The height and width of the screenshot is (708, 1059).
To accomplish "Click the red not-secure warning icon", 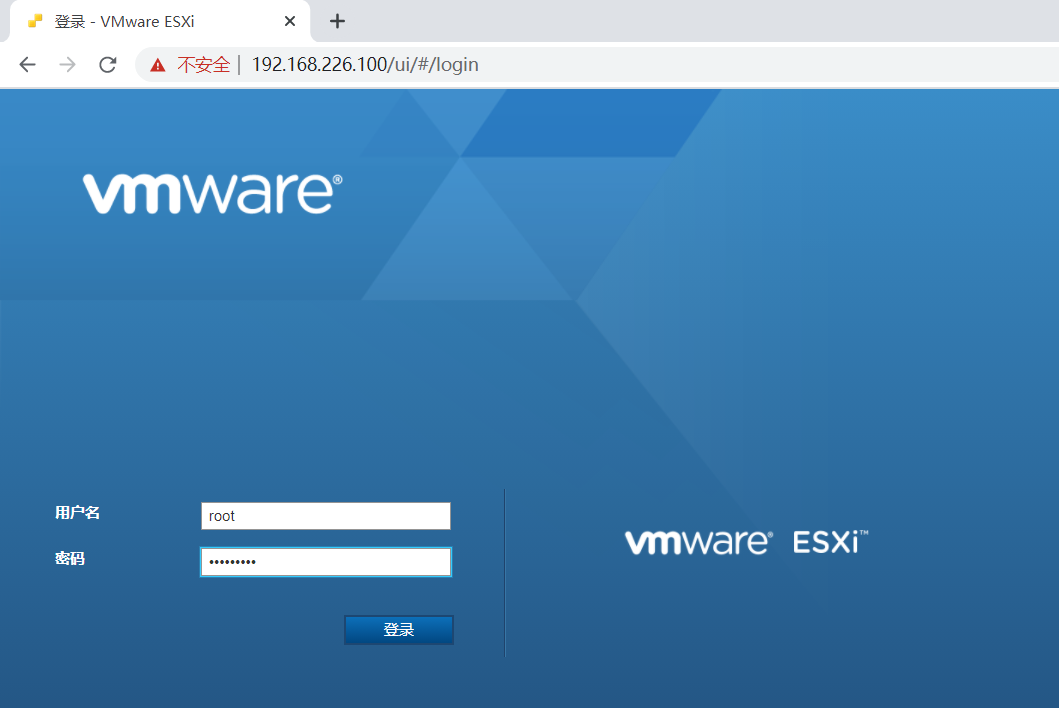I will [x=157, y=65].
